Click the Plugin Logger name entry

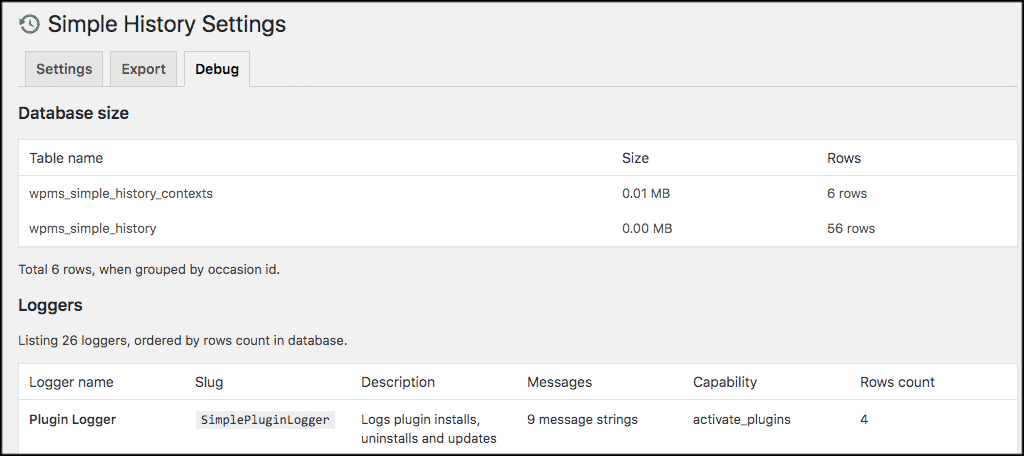[72, 419]
